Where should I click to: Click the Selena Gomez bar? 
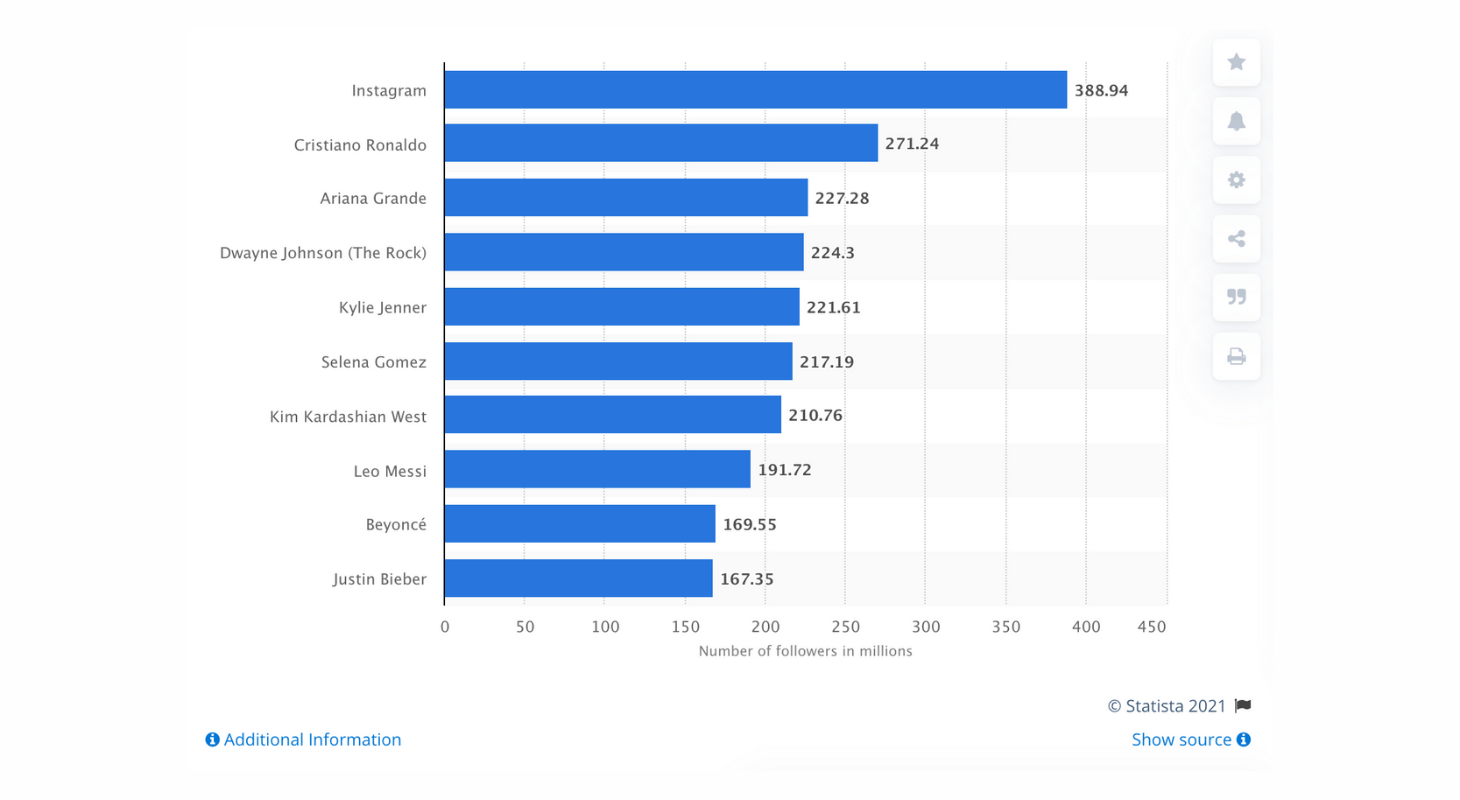point(619,361)
